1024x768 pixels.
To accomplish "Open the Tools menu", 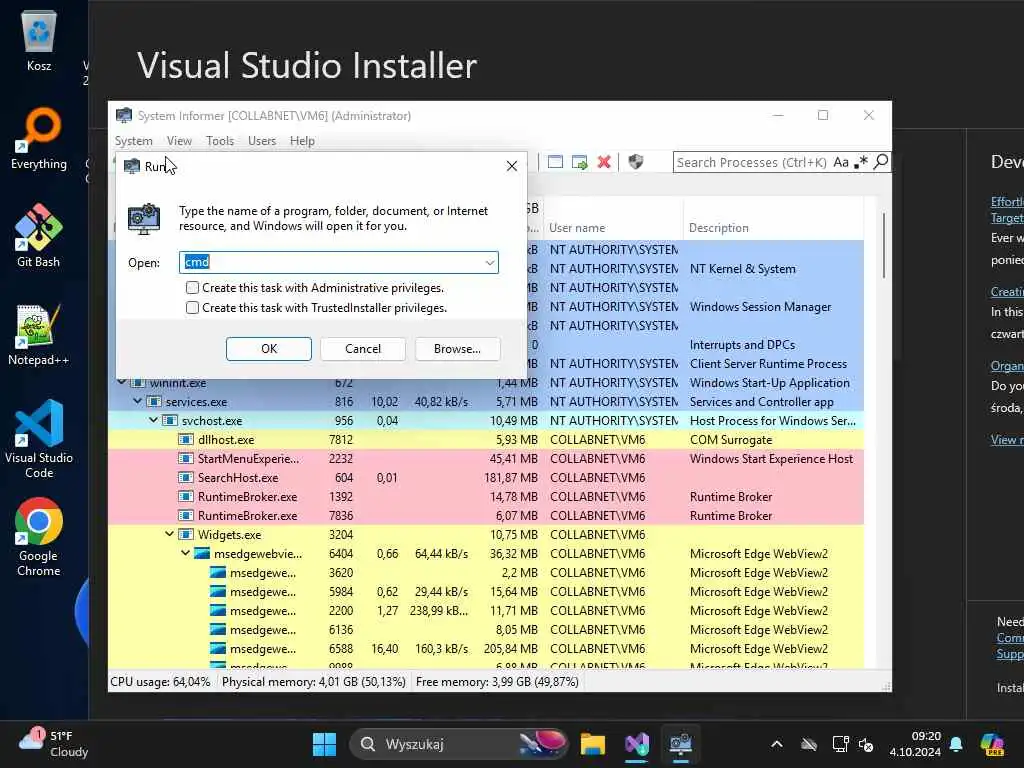I will click(x=220, y=140).
